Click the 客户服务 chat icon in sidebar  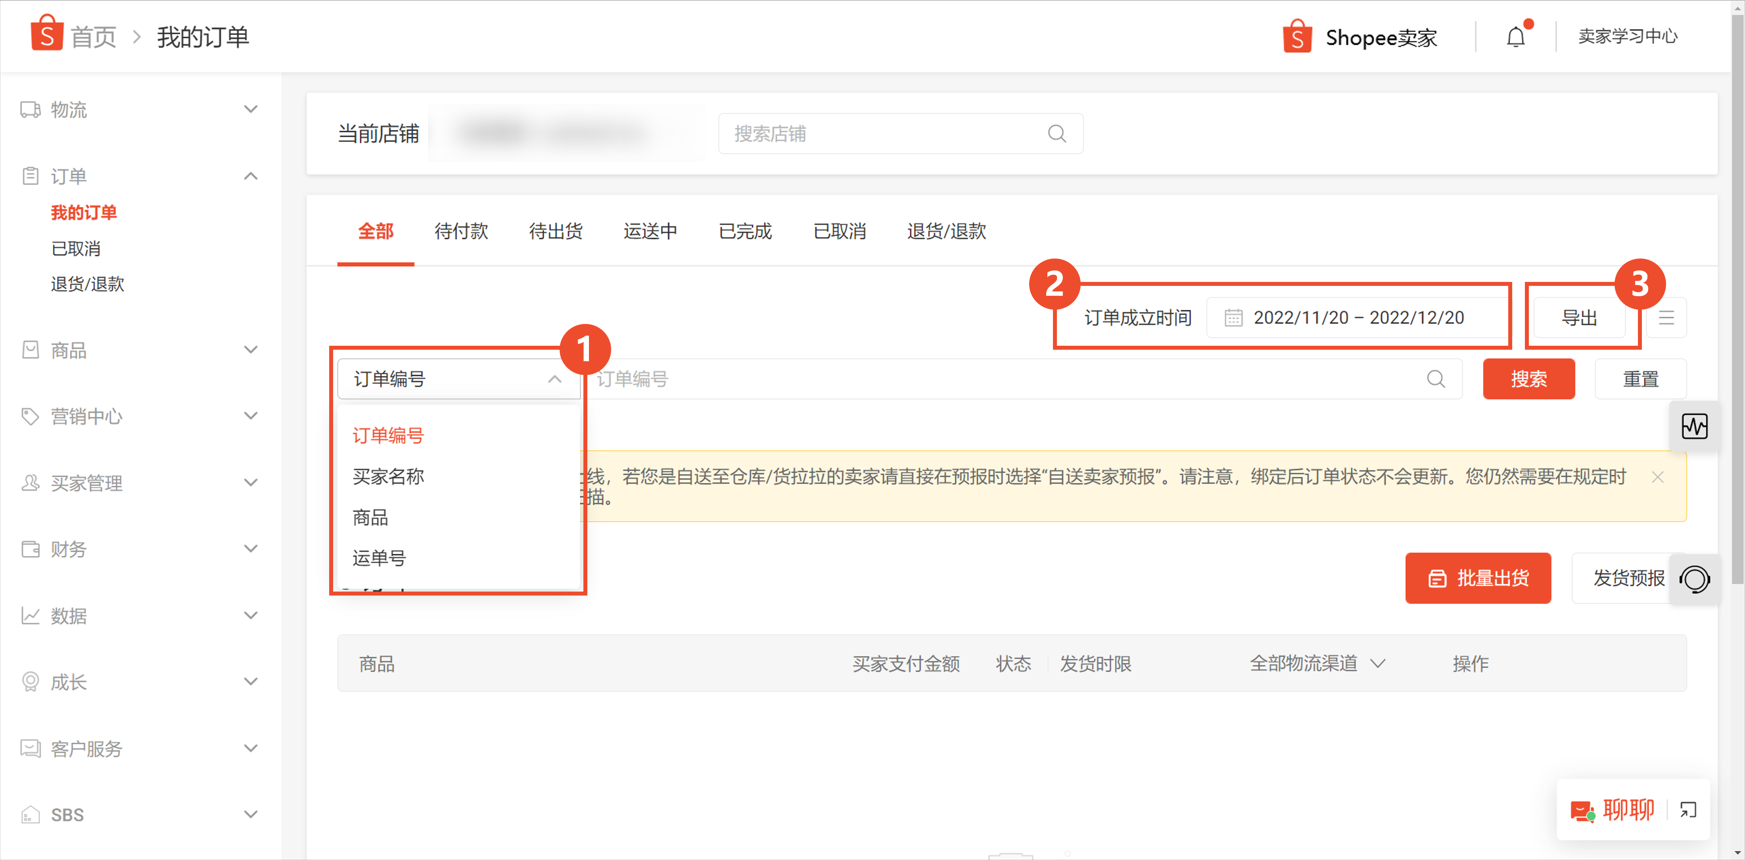(31, 748)
